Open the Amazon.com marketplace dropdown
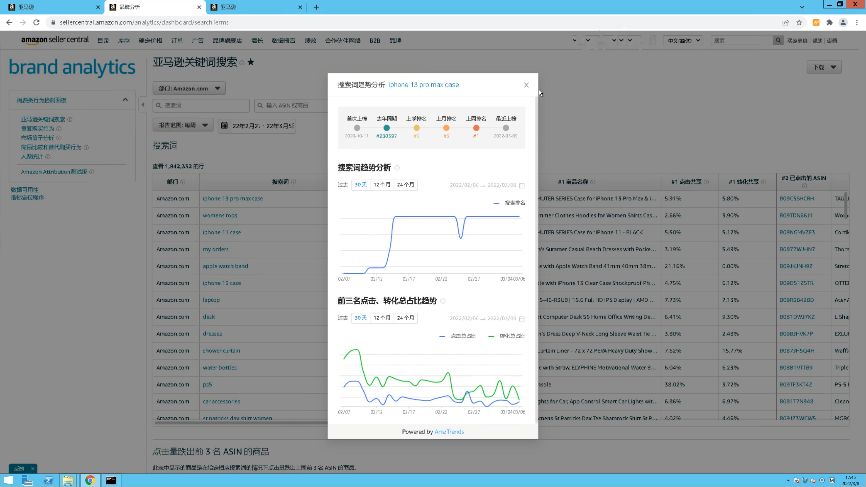The width and height of the screenshot is (866, 487). 189,88
